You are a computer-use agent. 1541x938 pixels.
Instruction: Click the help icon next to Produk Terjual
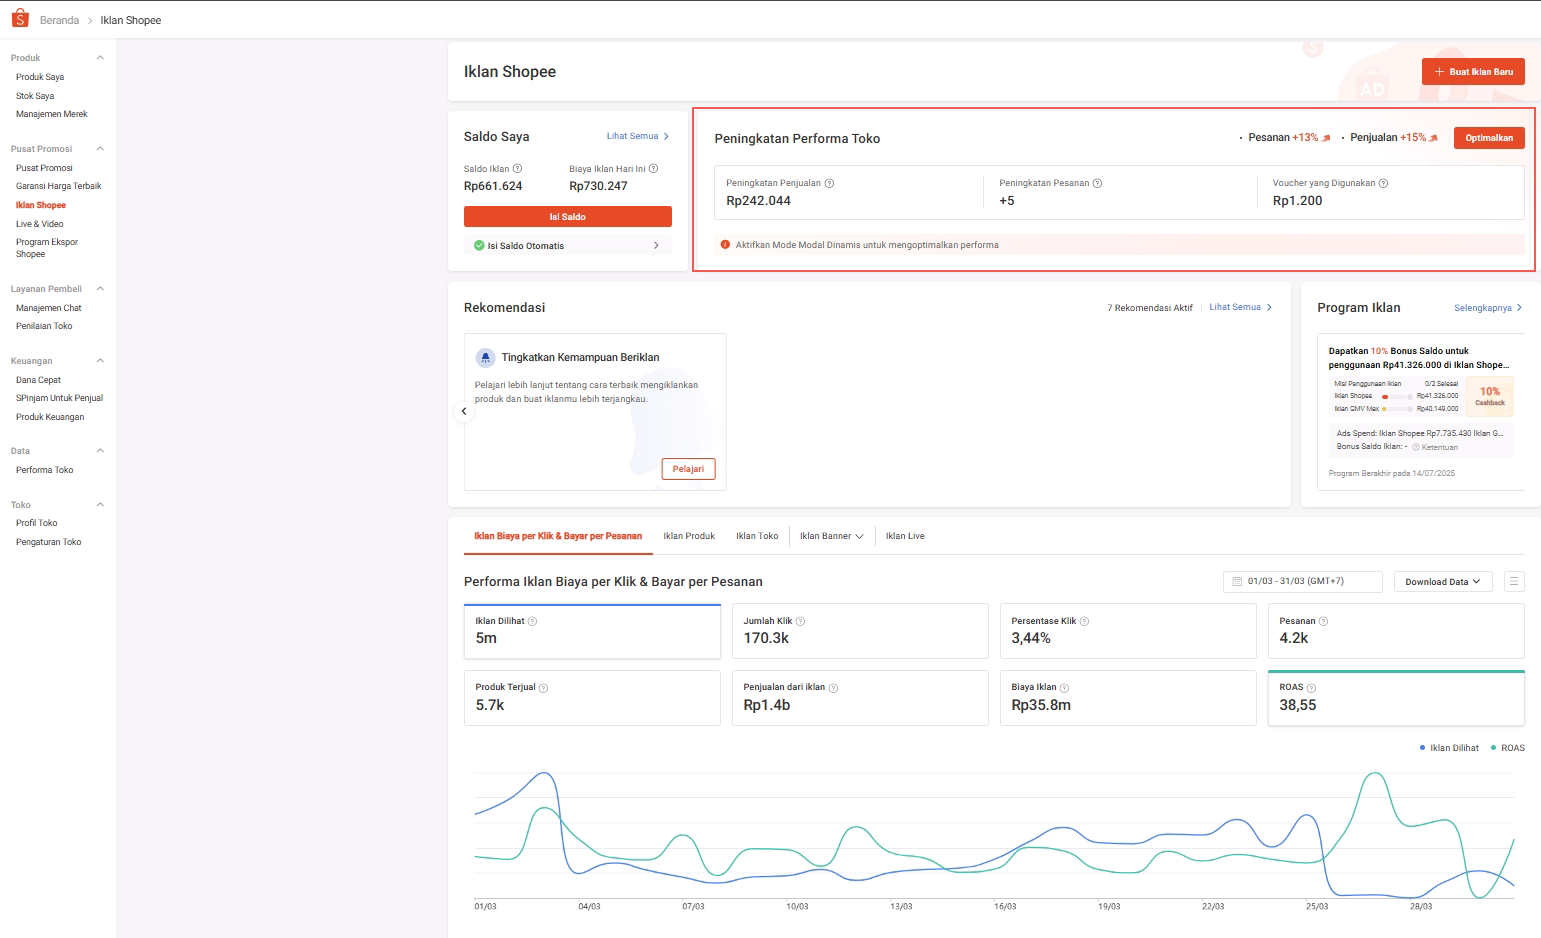(x=543, y=688)
